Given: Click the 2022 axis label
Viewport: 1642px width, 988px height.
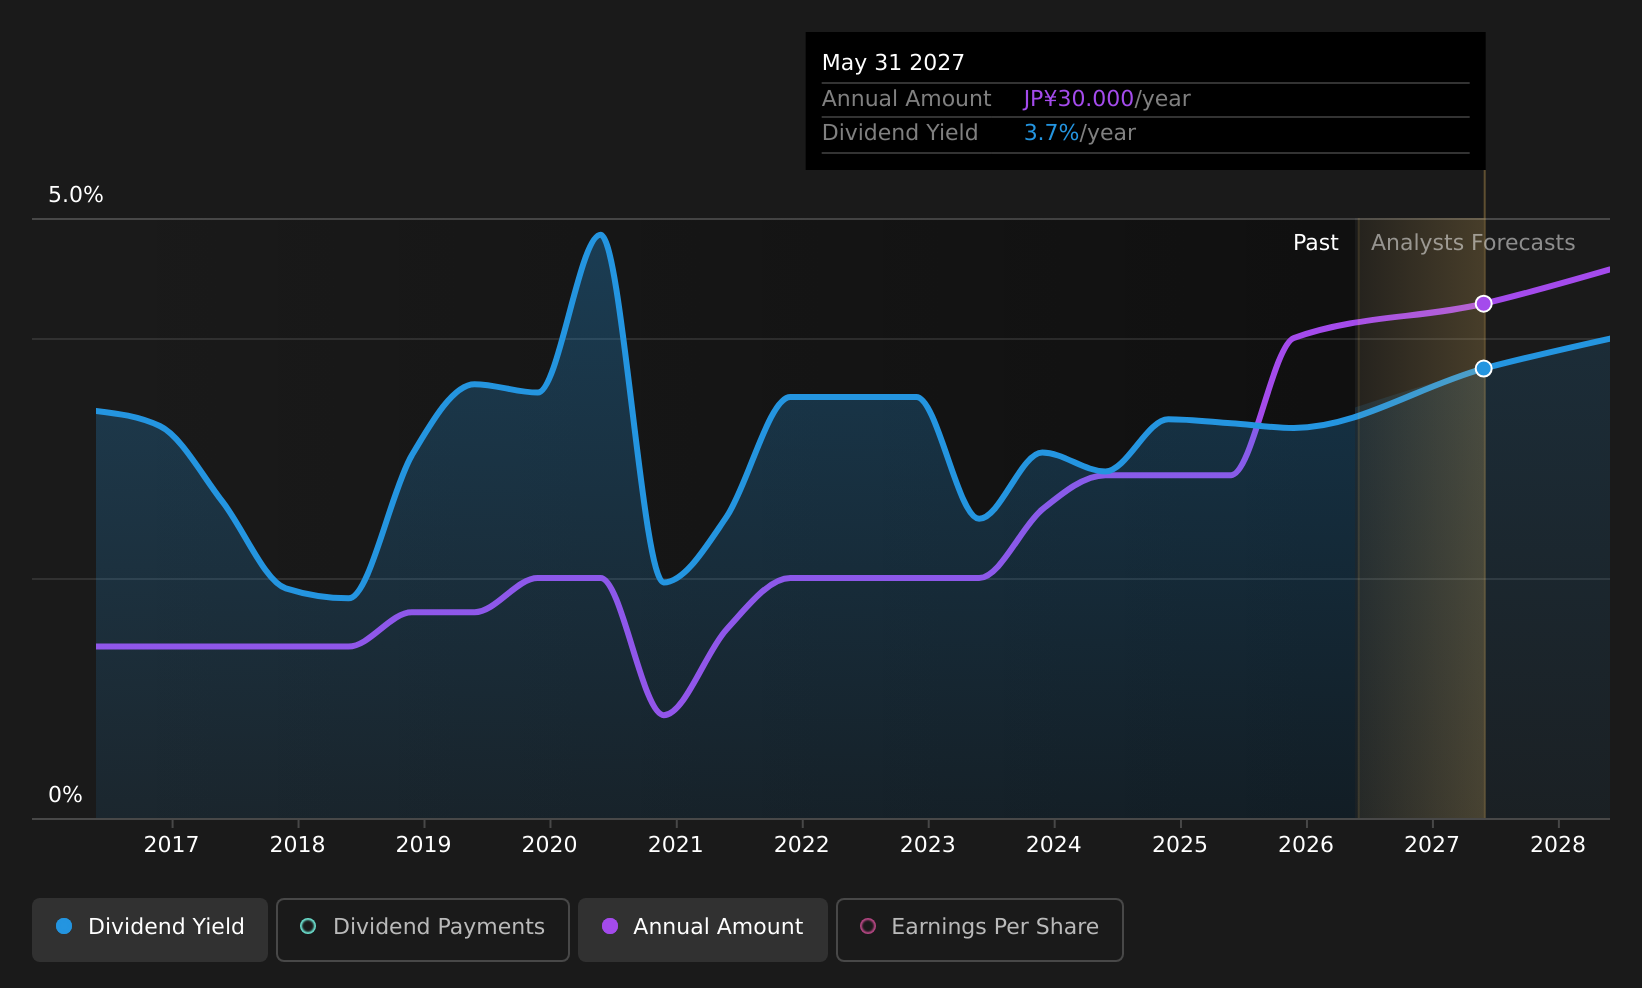Looking at the screenshot, I should (802, 845).
